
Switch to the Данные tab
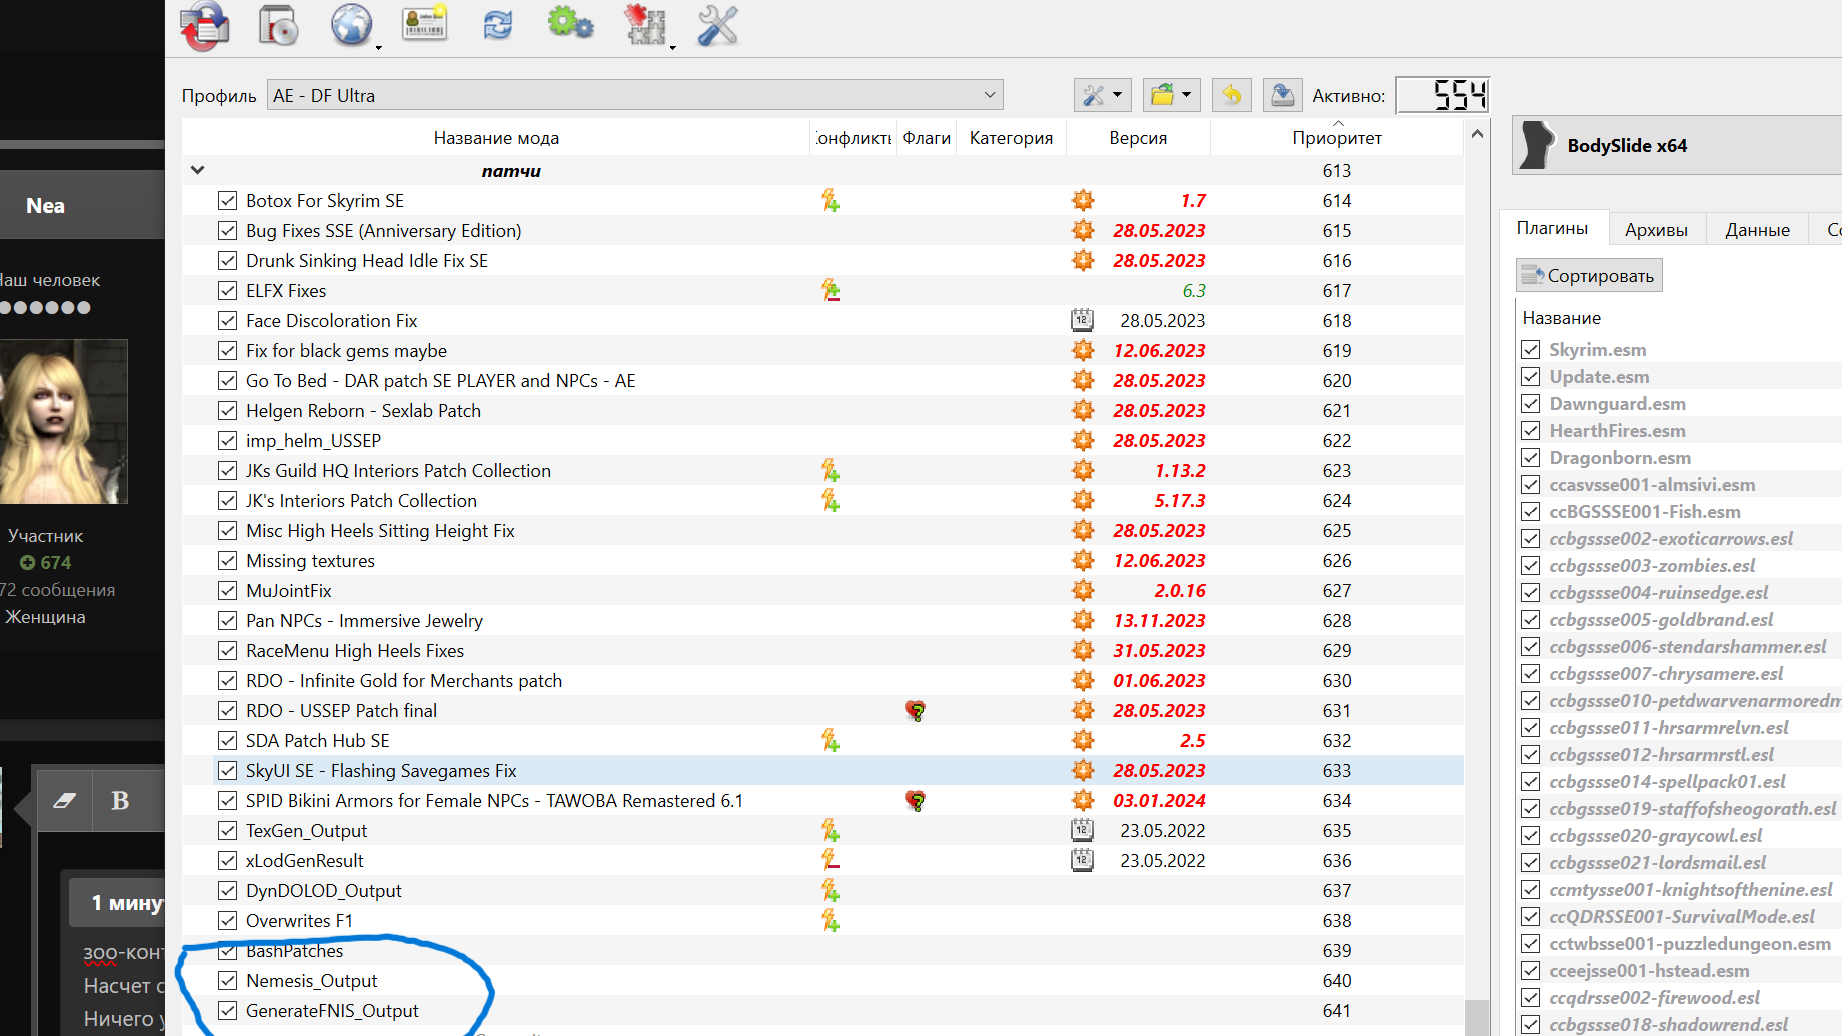[1757, 230]
